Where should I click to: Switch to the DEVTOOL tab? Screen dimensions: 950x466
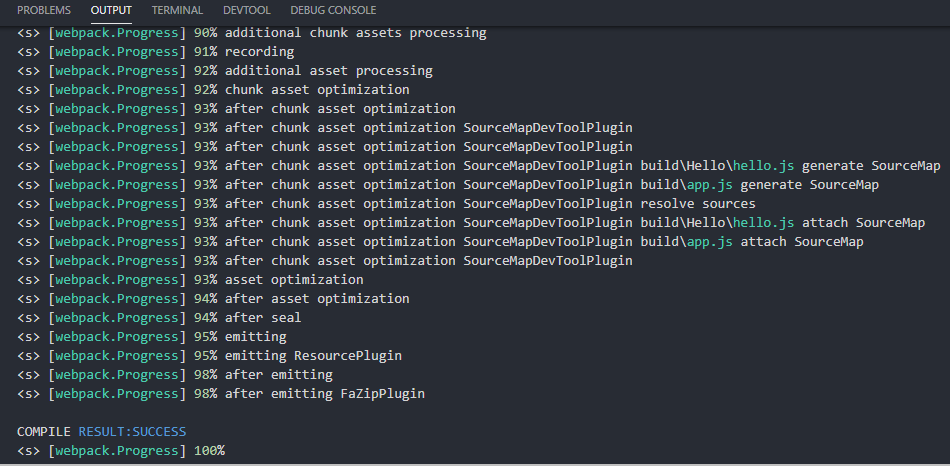coord(246,10)
